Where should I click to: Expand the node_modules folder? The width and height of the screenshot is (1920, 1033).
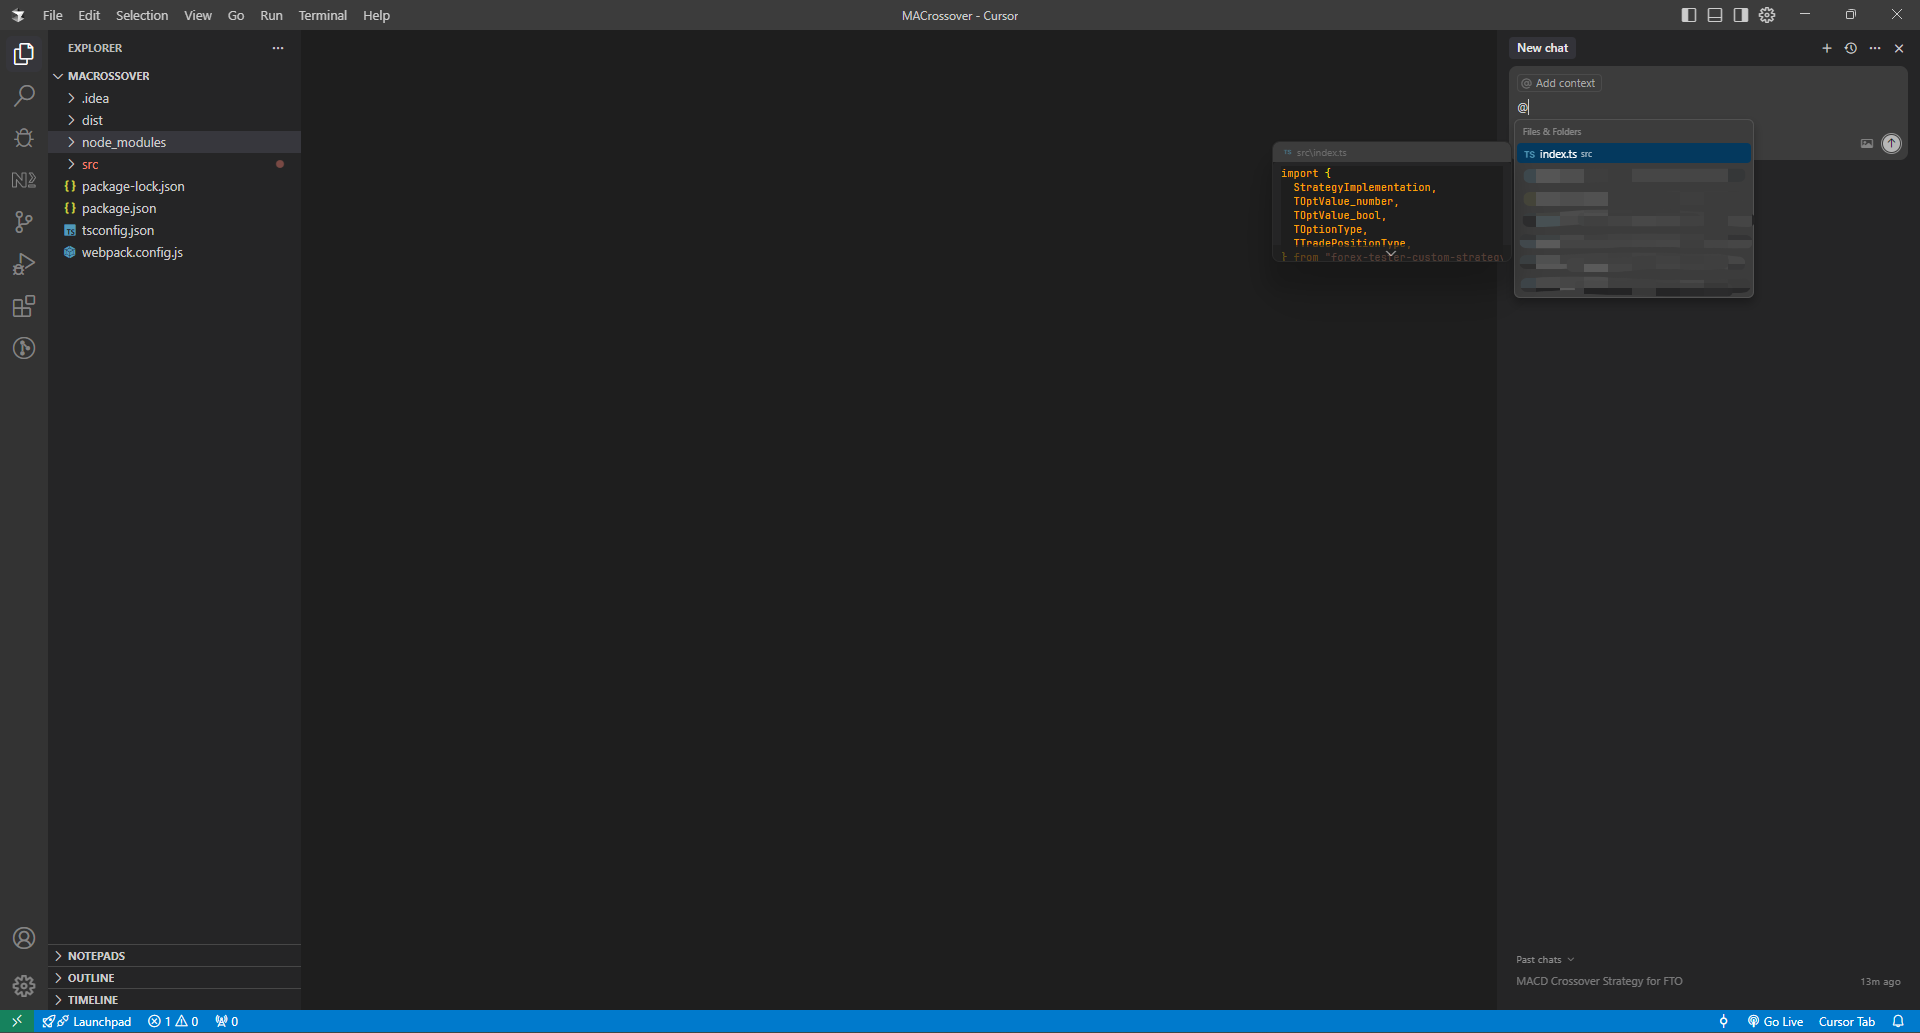pos(124,142)
